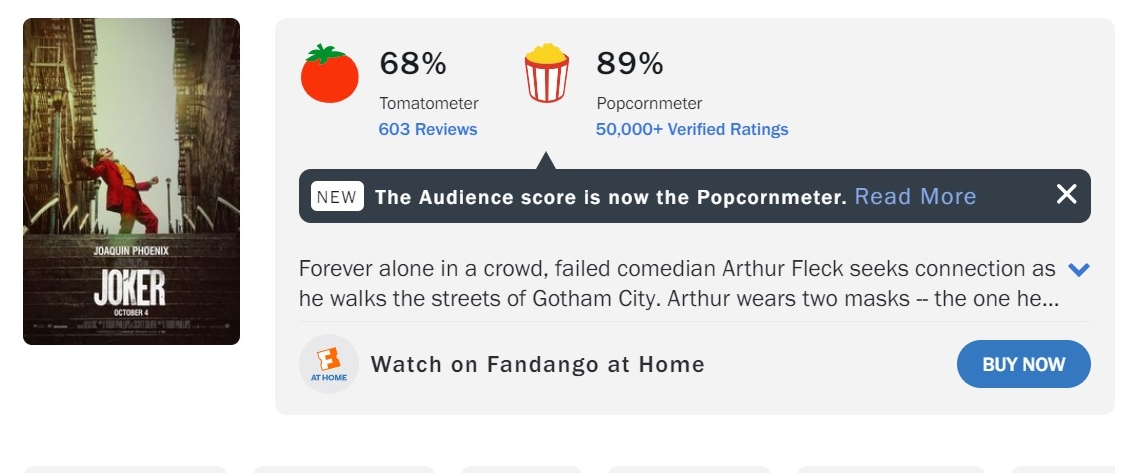Click the red tomato Tomatometer icon
Viewport: 1133px width, 473px height.
(x=329, y=74)
